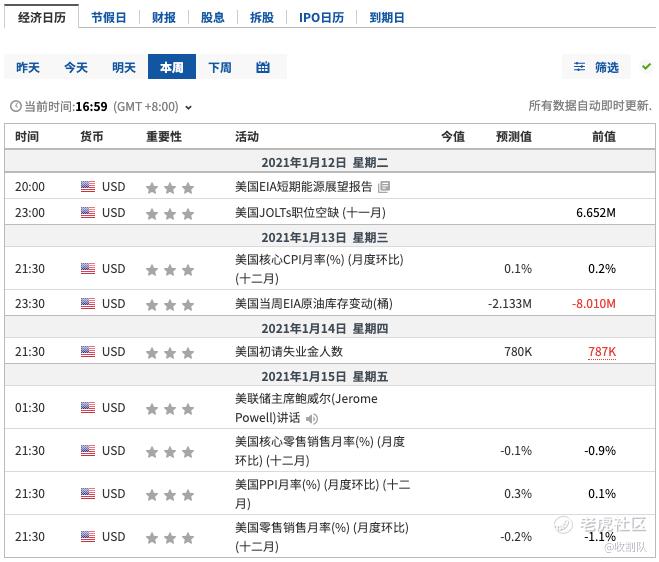This screenshot has width=659, height=562.
Task: Open the 筛选 filter options
Action: [606, 67]
